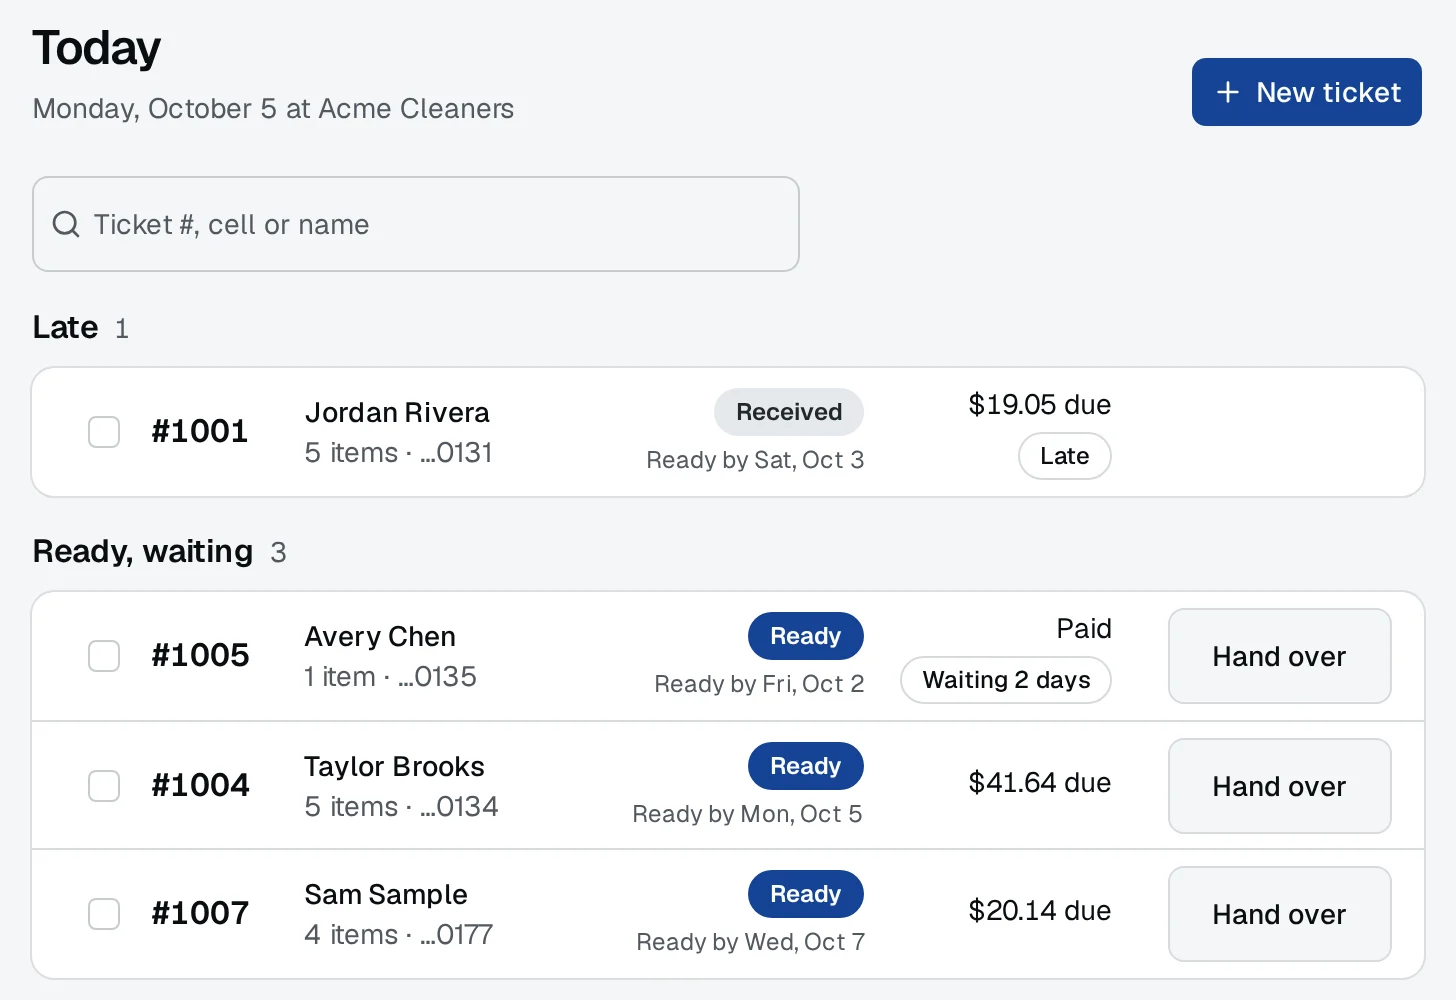This screenshot has height=1000, width=1456.
Task: Select checkbox for ticket #1001
Action: pyautogui.click(x=104, y=432)
